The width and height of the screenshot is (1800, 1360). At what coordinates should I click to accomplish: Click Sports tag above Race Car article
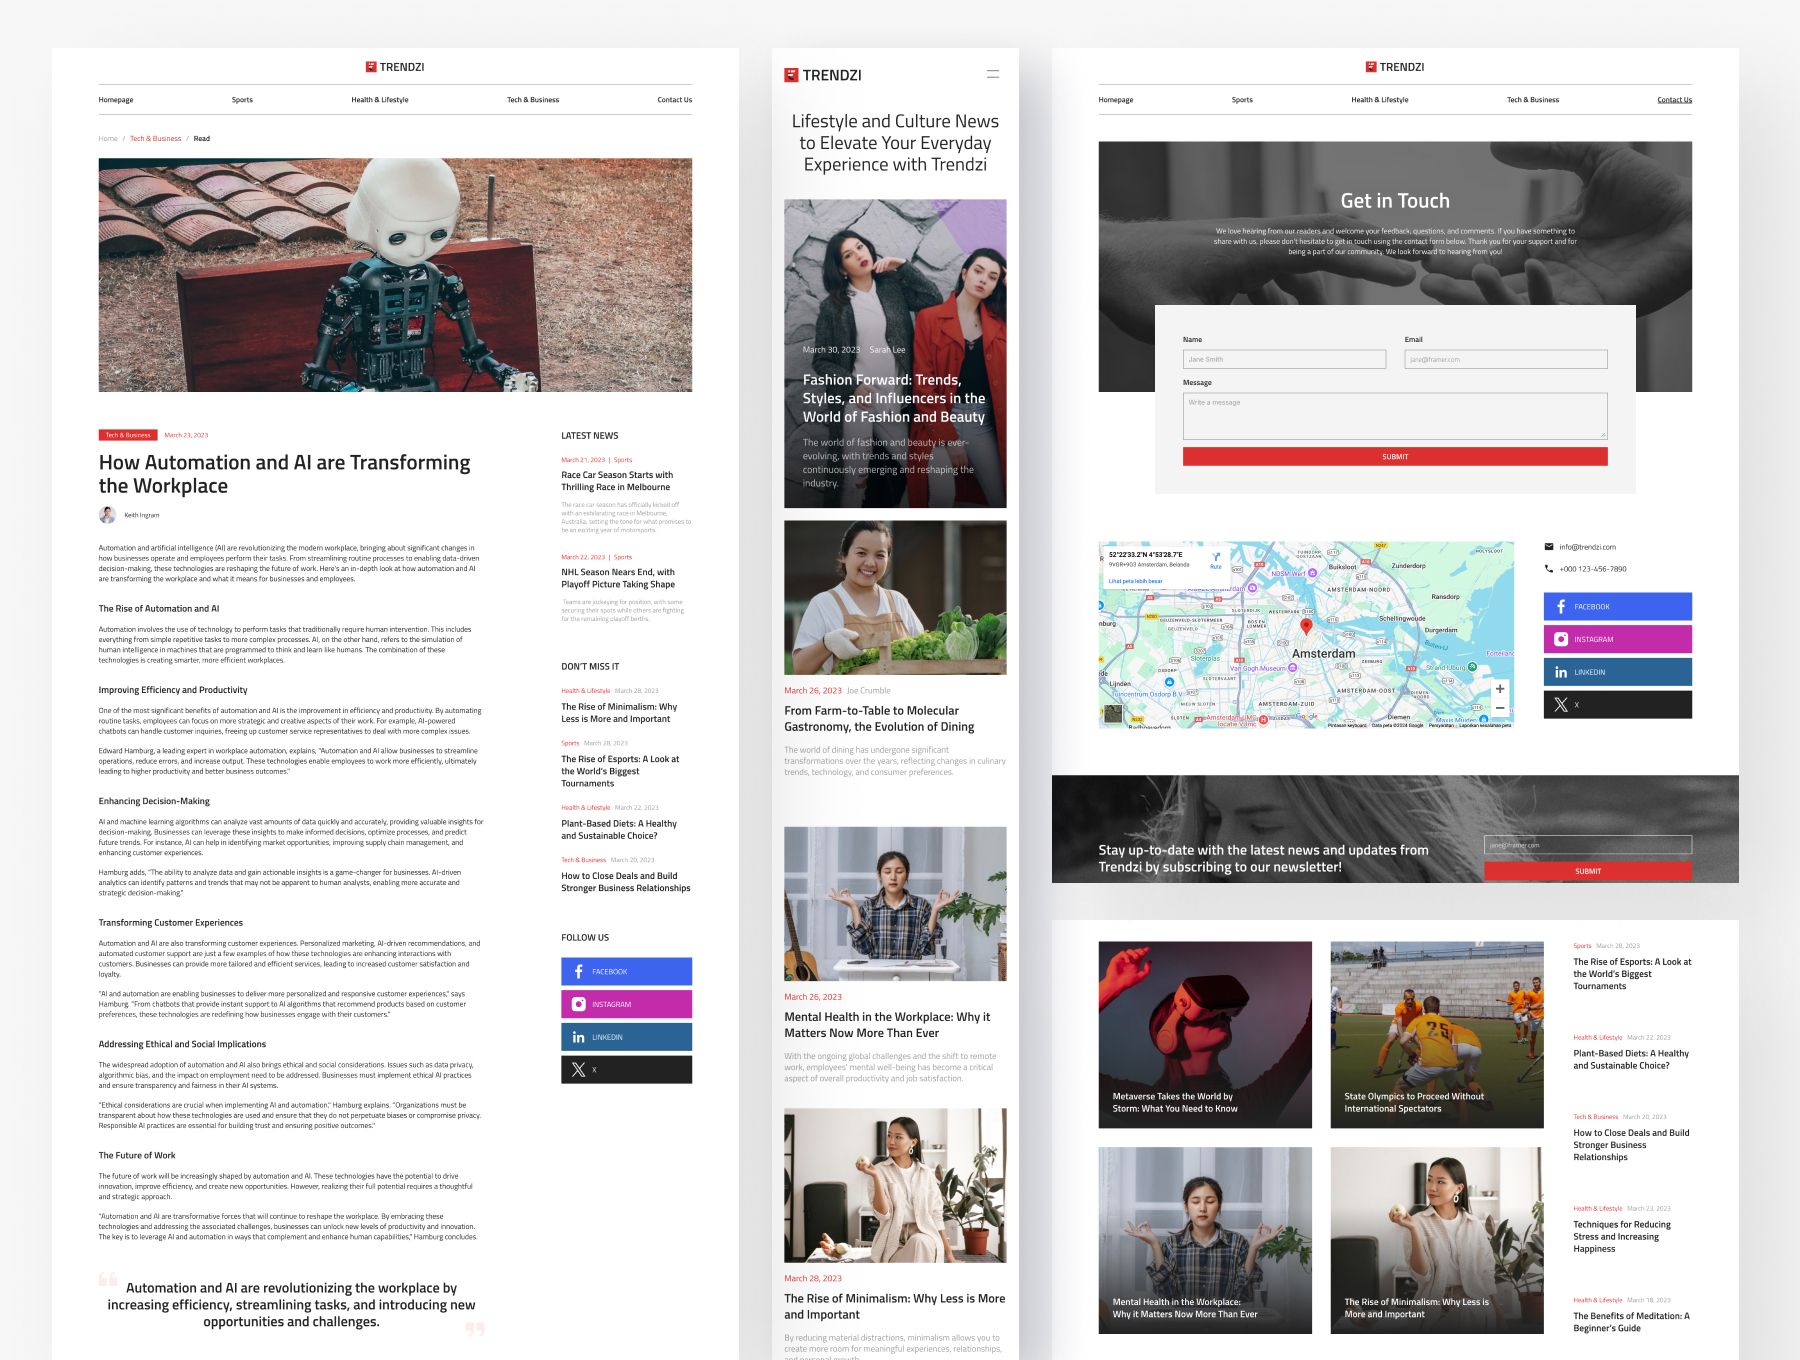tap(623, 460)
